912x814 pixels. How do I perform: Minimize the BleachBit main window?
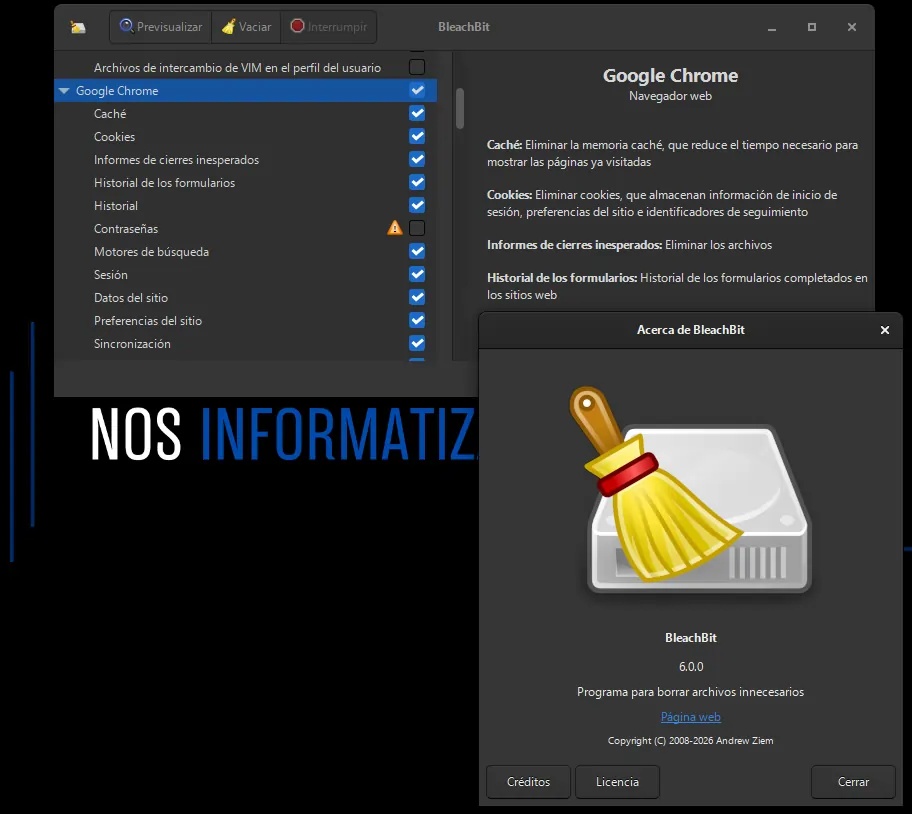pyautogui.click(x=772, y=27)
